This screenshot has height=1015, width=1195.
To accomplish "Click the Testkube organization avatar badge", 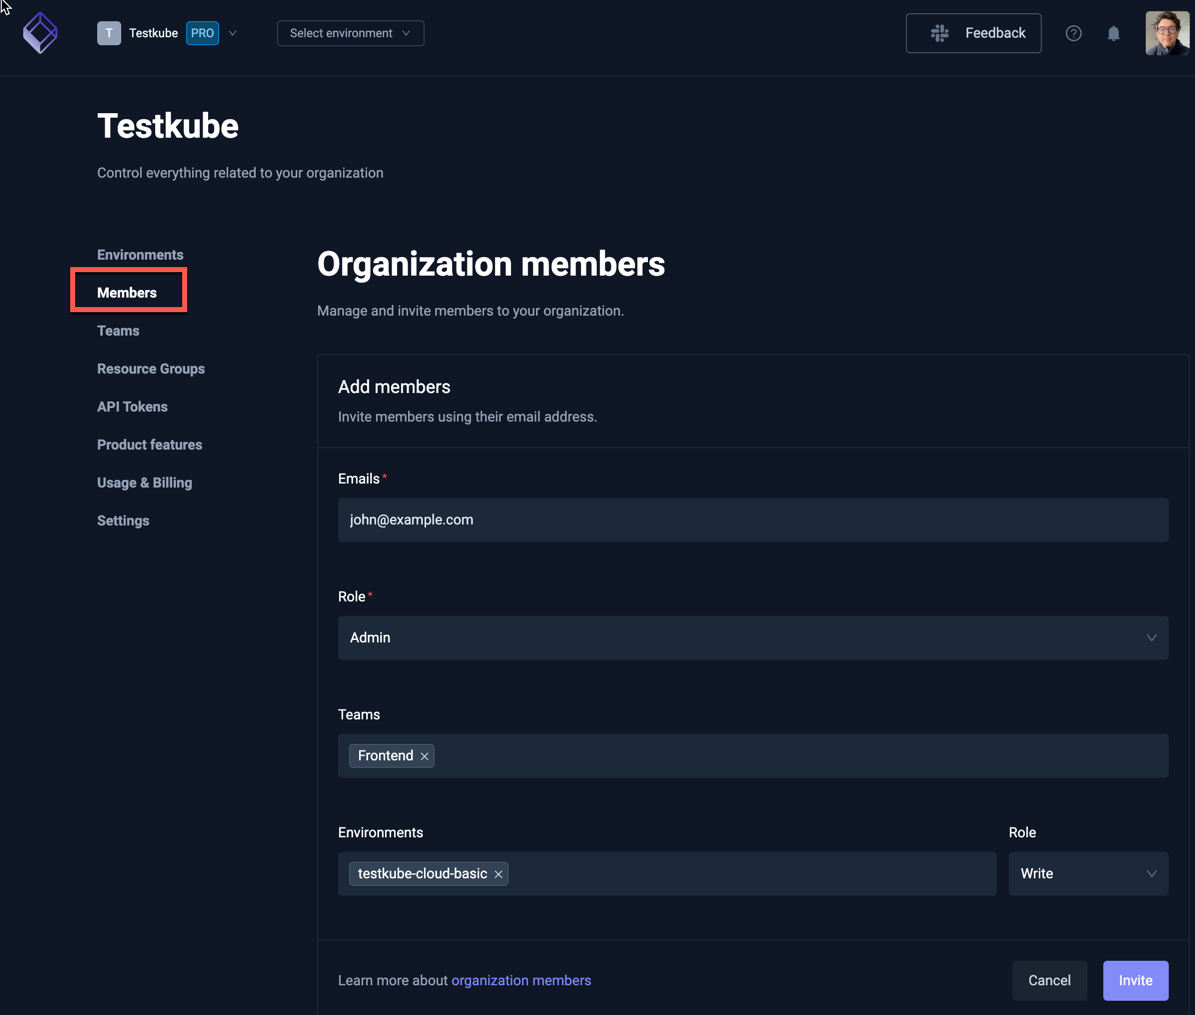I will 109,33.
